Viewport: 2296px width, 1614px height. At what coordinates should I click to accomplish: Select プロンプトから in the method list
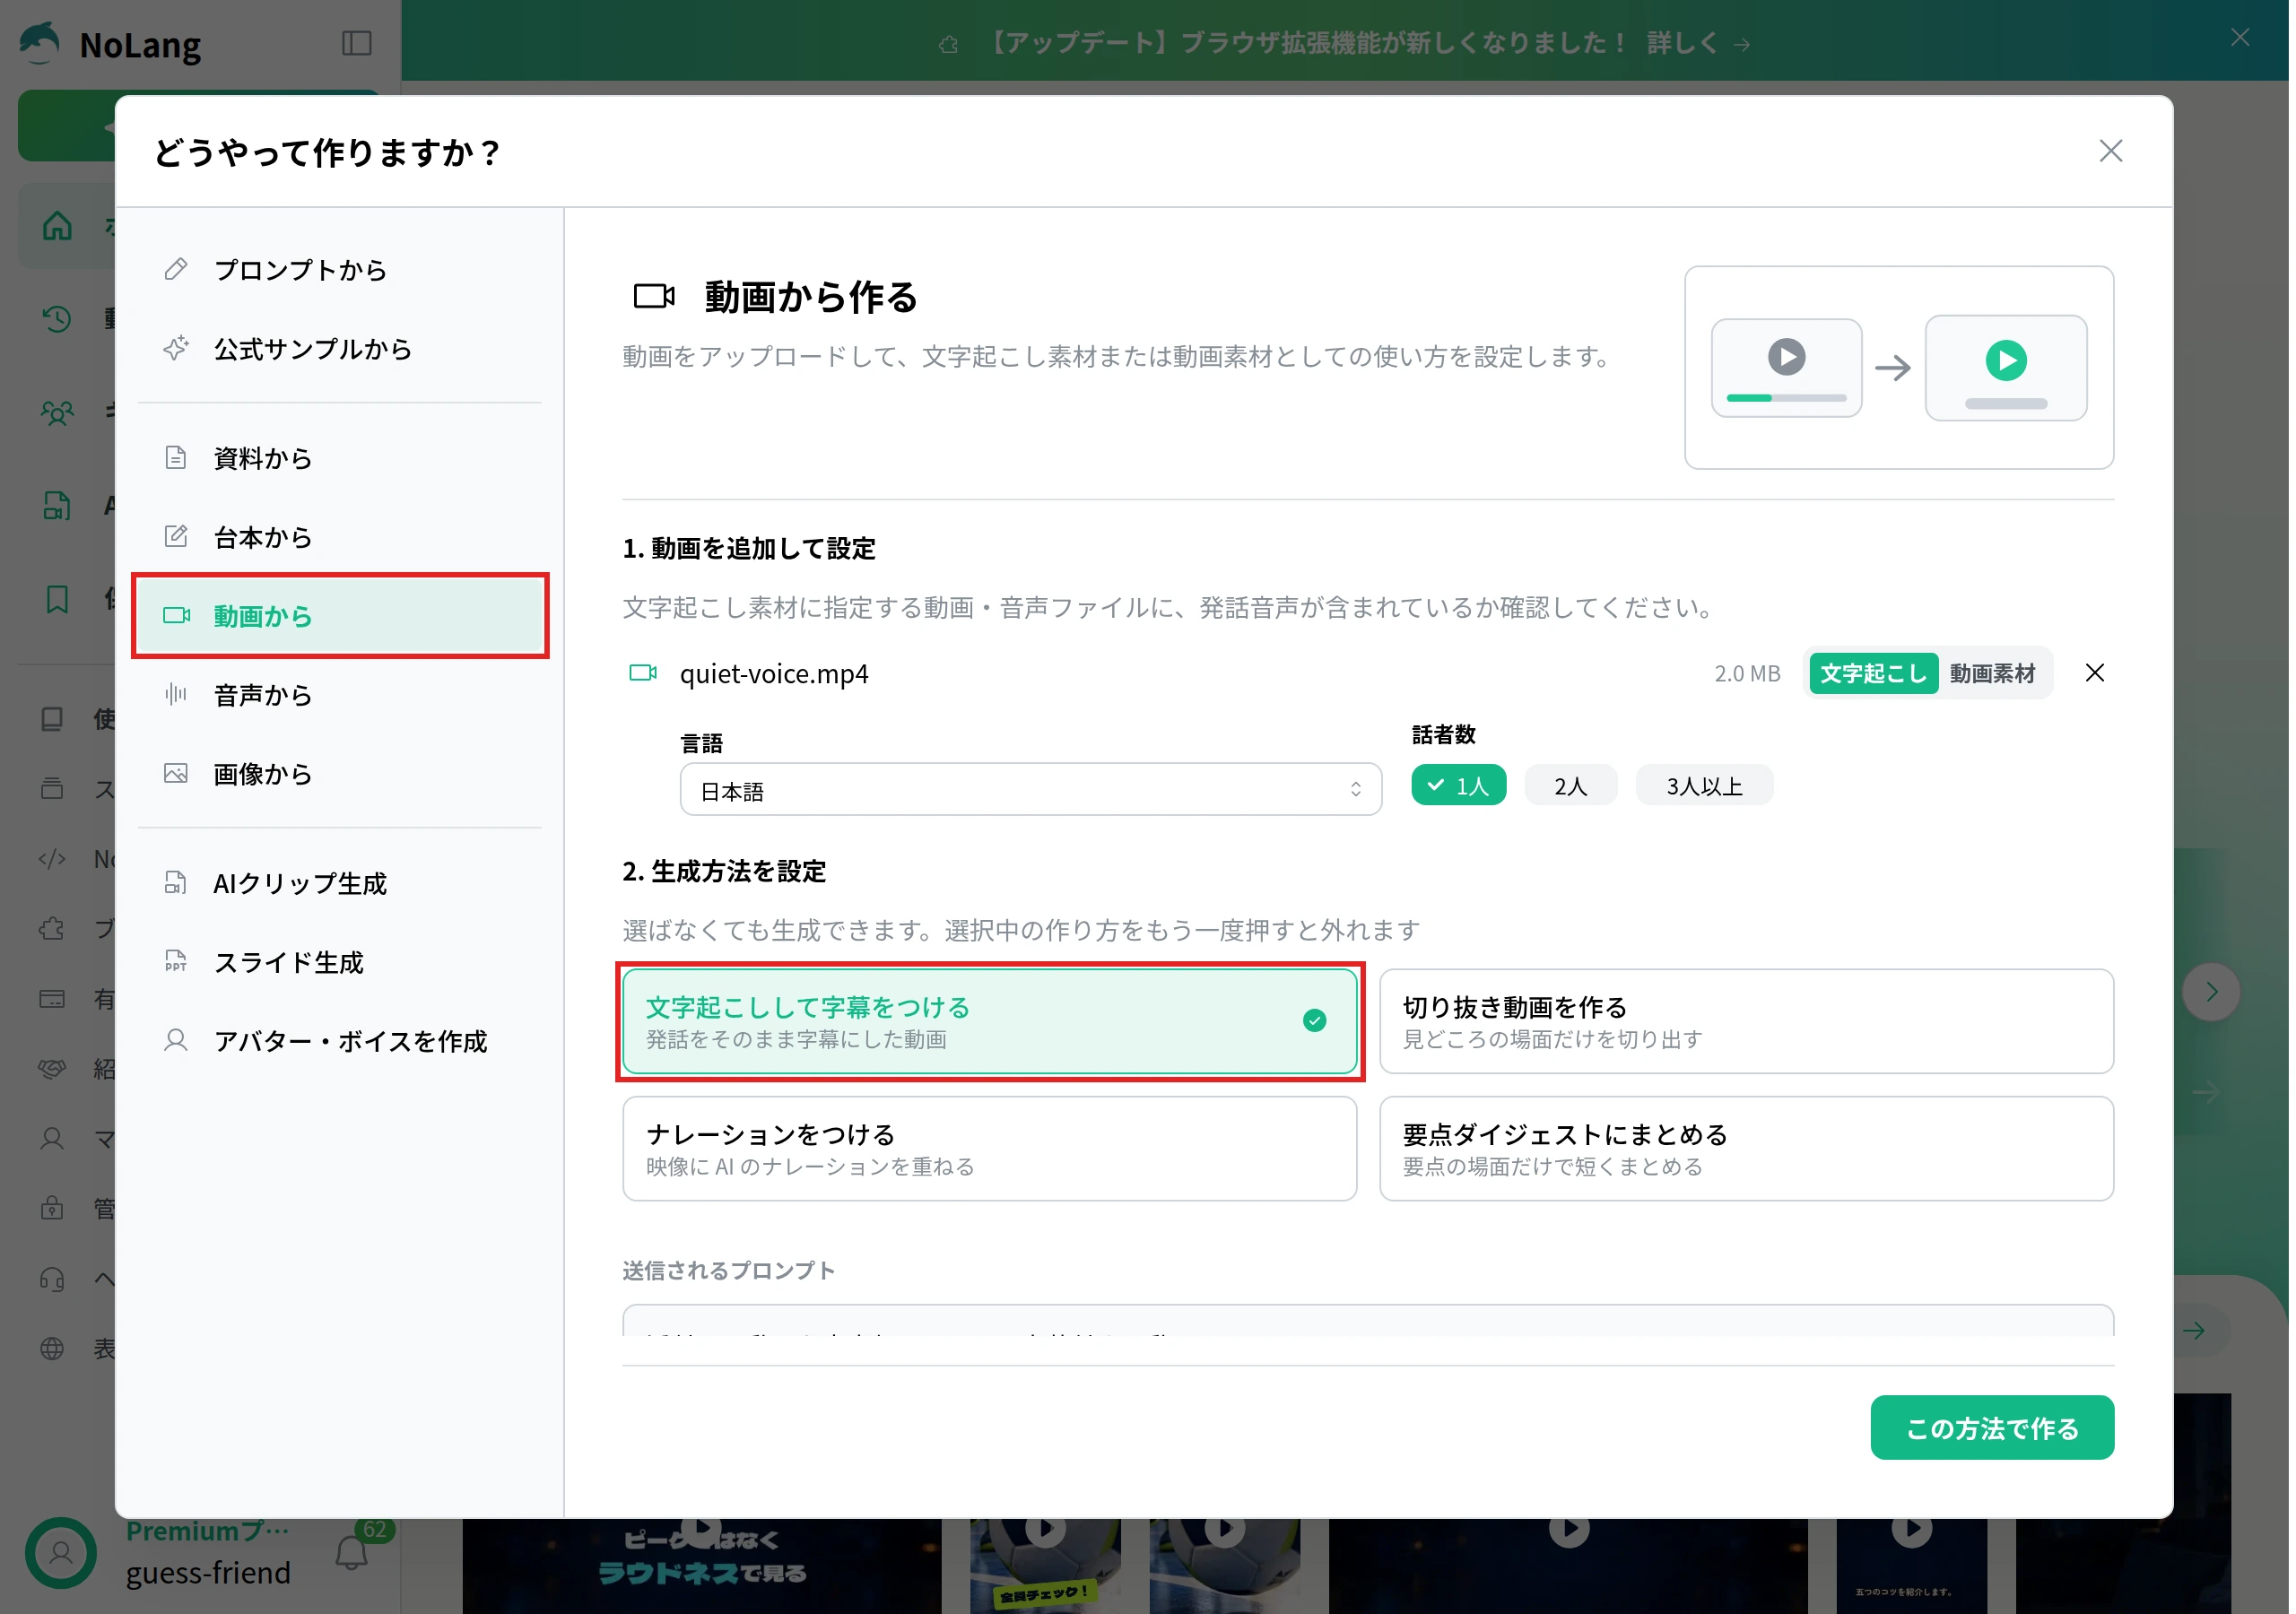[x=340, y=270]
